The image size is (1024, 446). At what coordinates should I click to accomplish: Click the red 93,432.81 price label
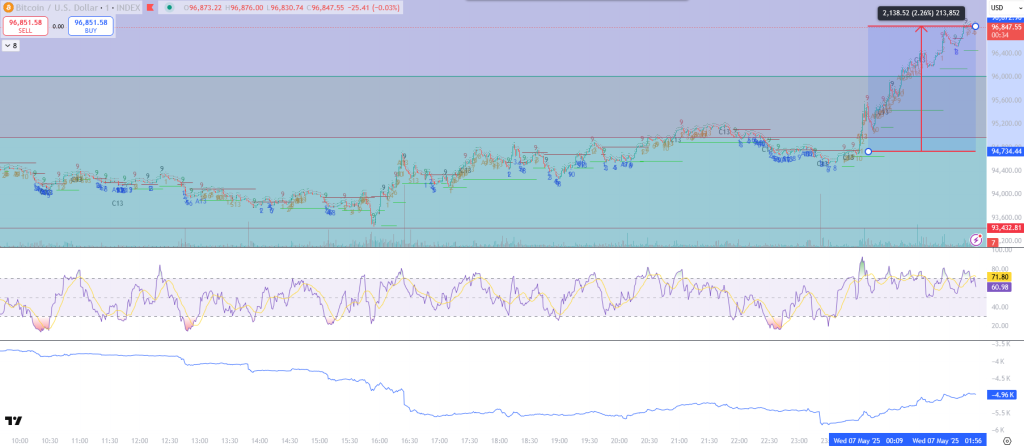coord(1005,228)
